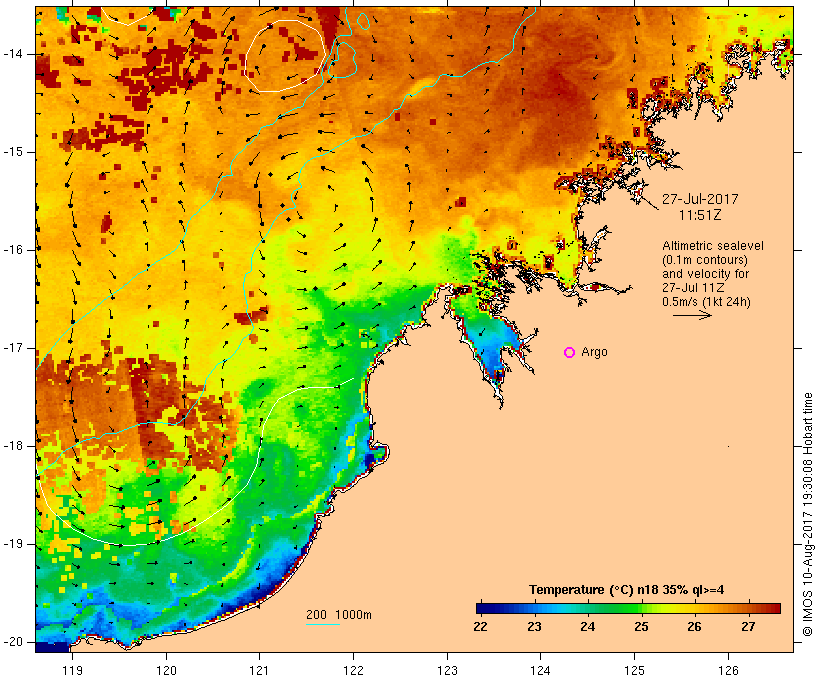
Task: Click the 'Altimetric sealevel' caption line
Action: tap(713, 246)
